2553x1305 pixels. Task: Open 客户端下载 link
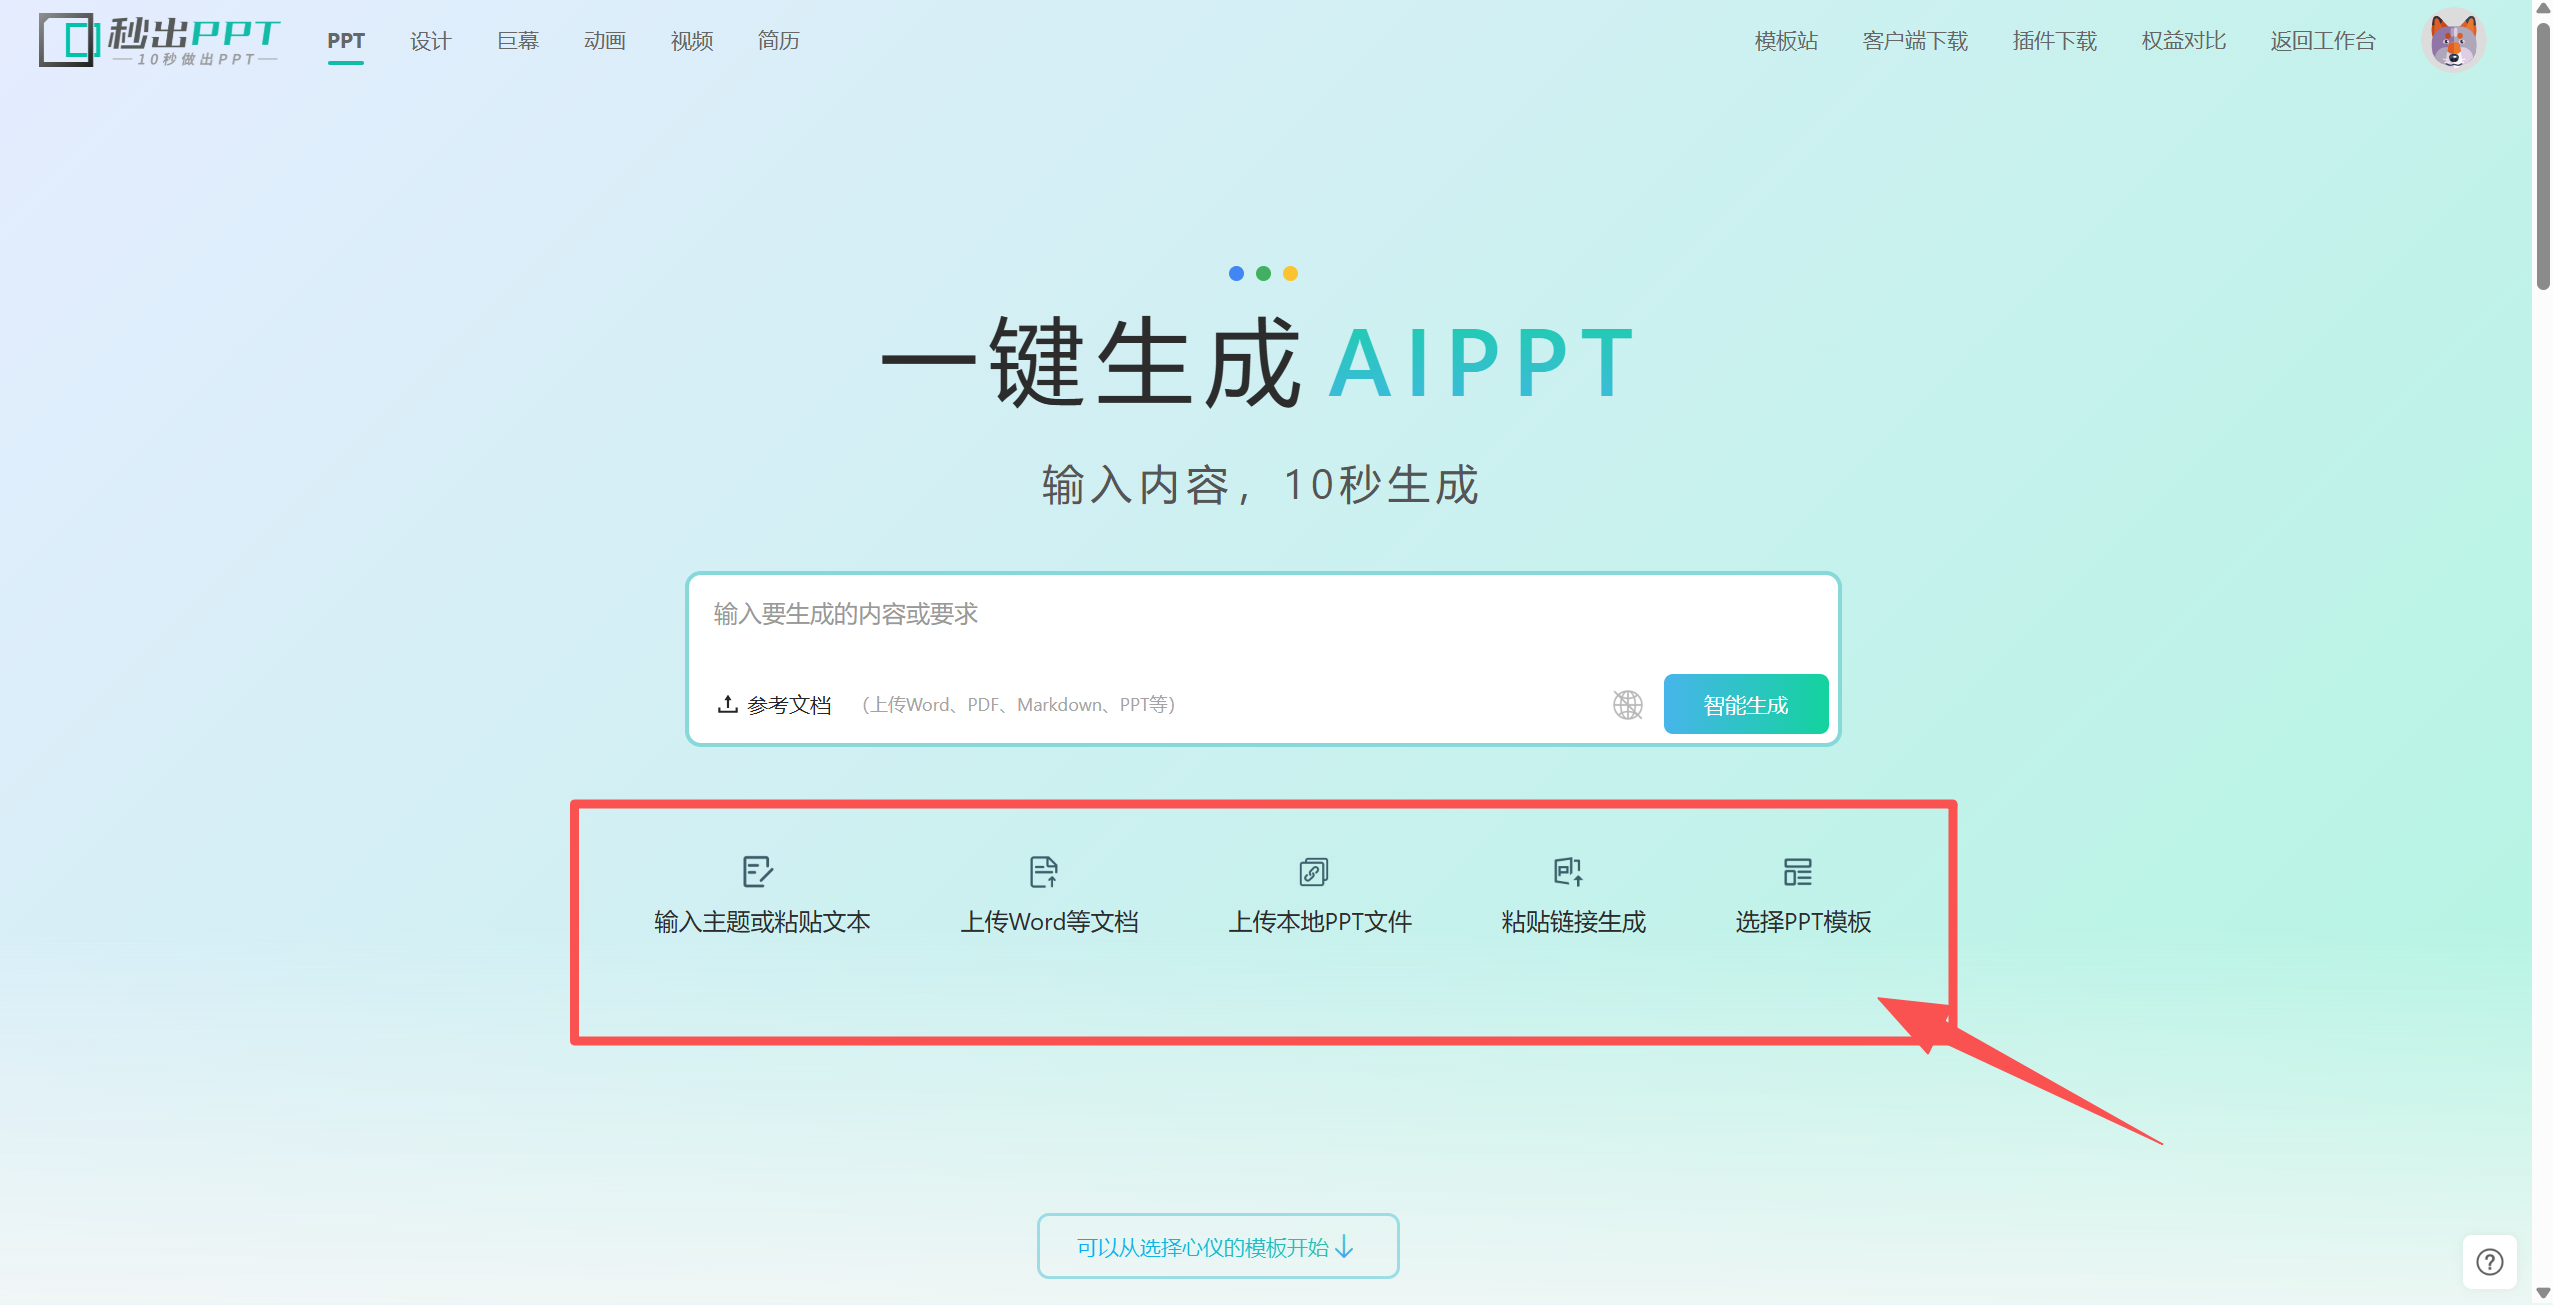[1914, 41]
